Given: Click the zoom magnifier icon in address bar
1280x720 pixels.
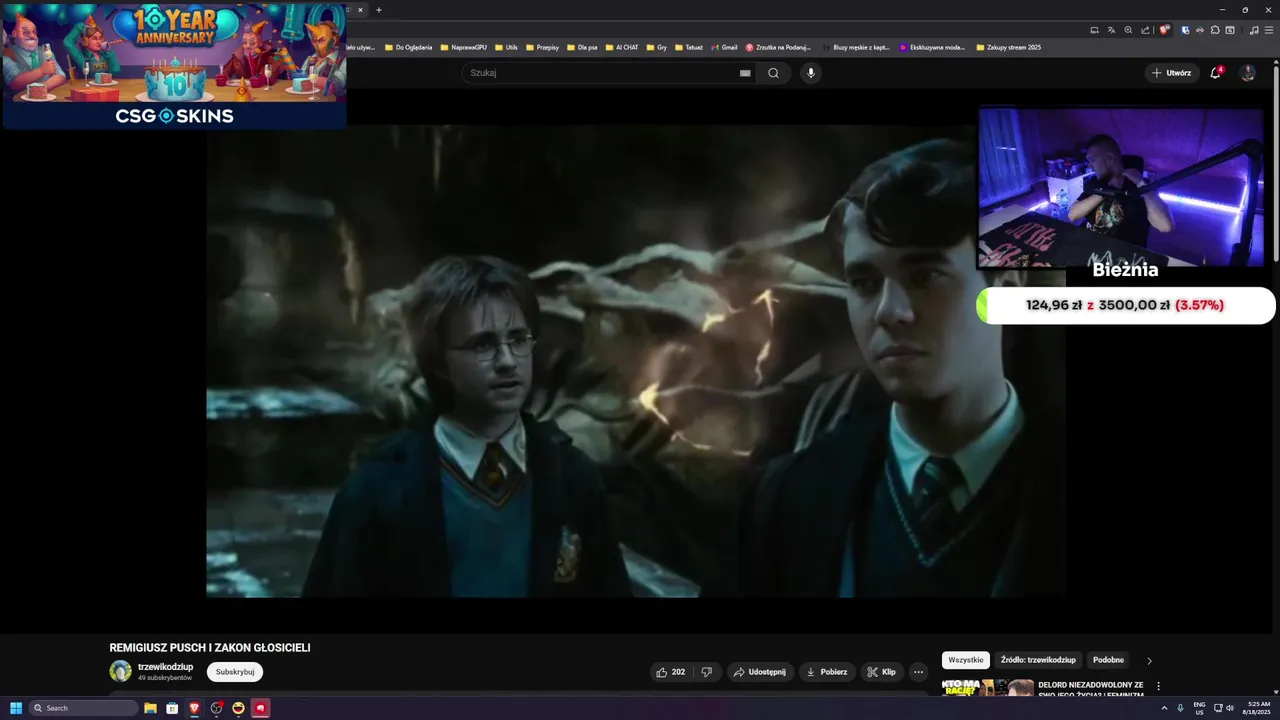Looking at the screenshot, I should coord(1128,30).
